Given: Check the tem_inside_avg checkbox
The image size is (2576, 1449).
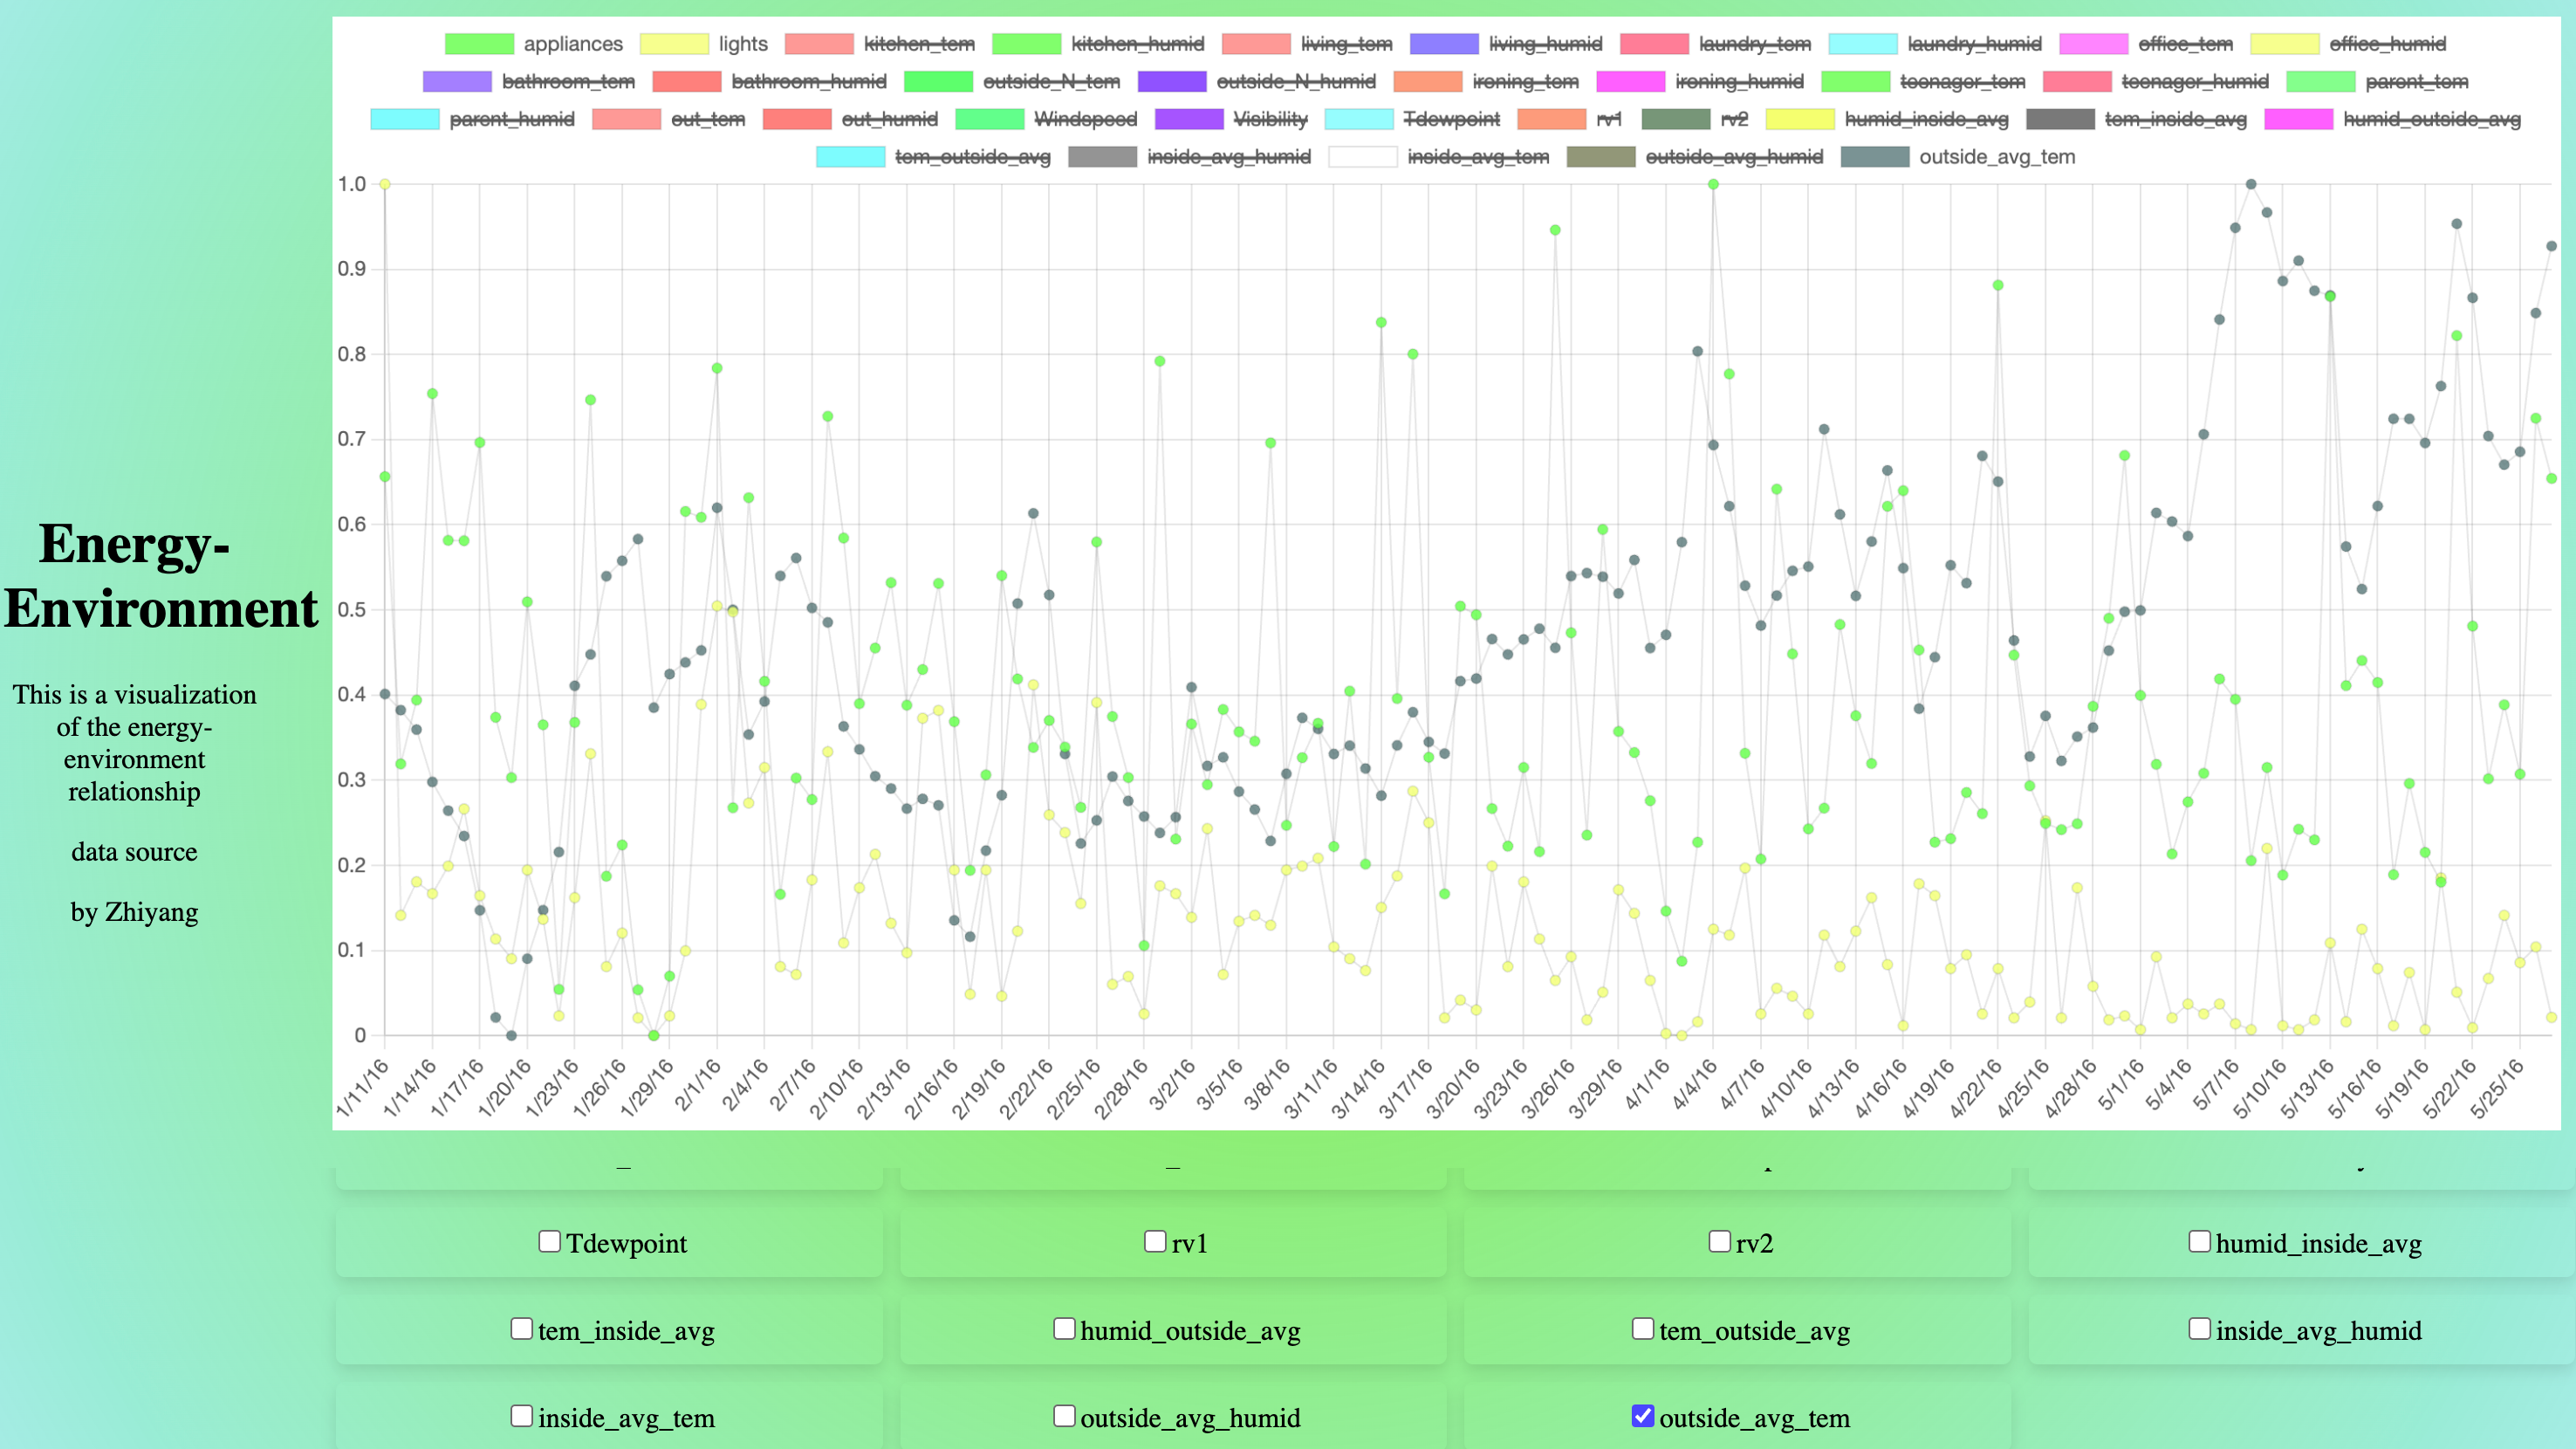Looking at the screenshot, I should tap(521, 1329).
